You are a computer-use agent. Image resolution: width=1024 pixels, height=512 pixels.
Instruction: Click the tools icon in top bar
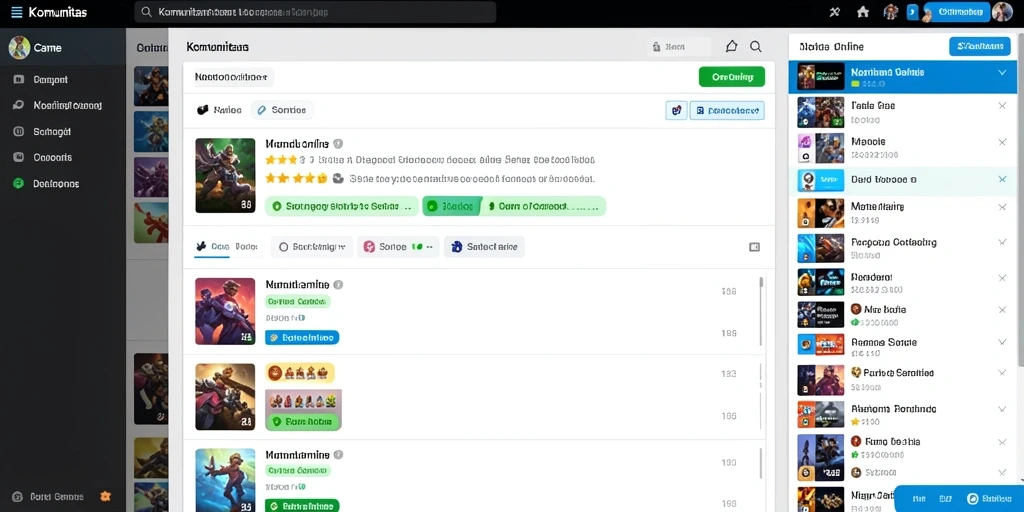click(x=834, y=12)
